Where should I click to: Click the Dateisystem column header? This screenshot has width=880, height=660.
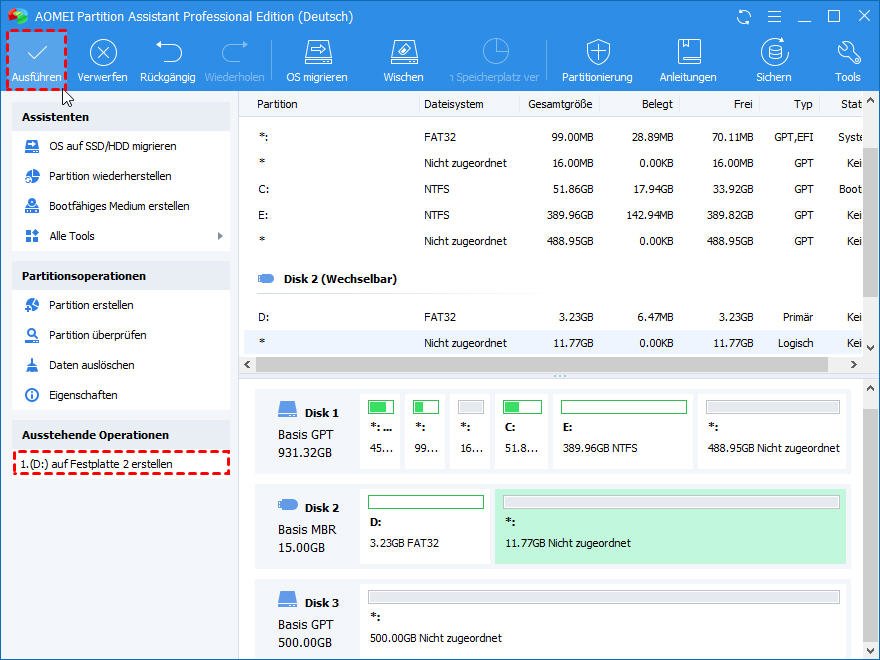click(x=454, y=104)
